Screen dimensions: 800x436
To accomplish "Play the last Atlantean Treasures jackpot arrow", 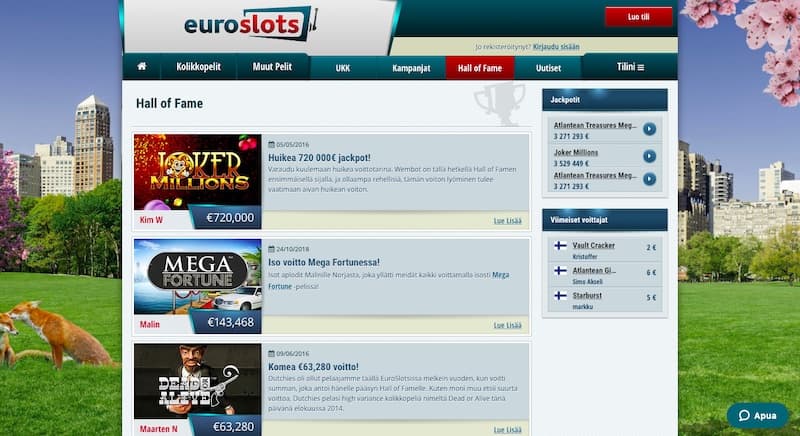I will tap(649, 179).
